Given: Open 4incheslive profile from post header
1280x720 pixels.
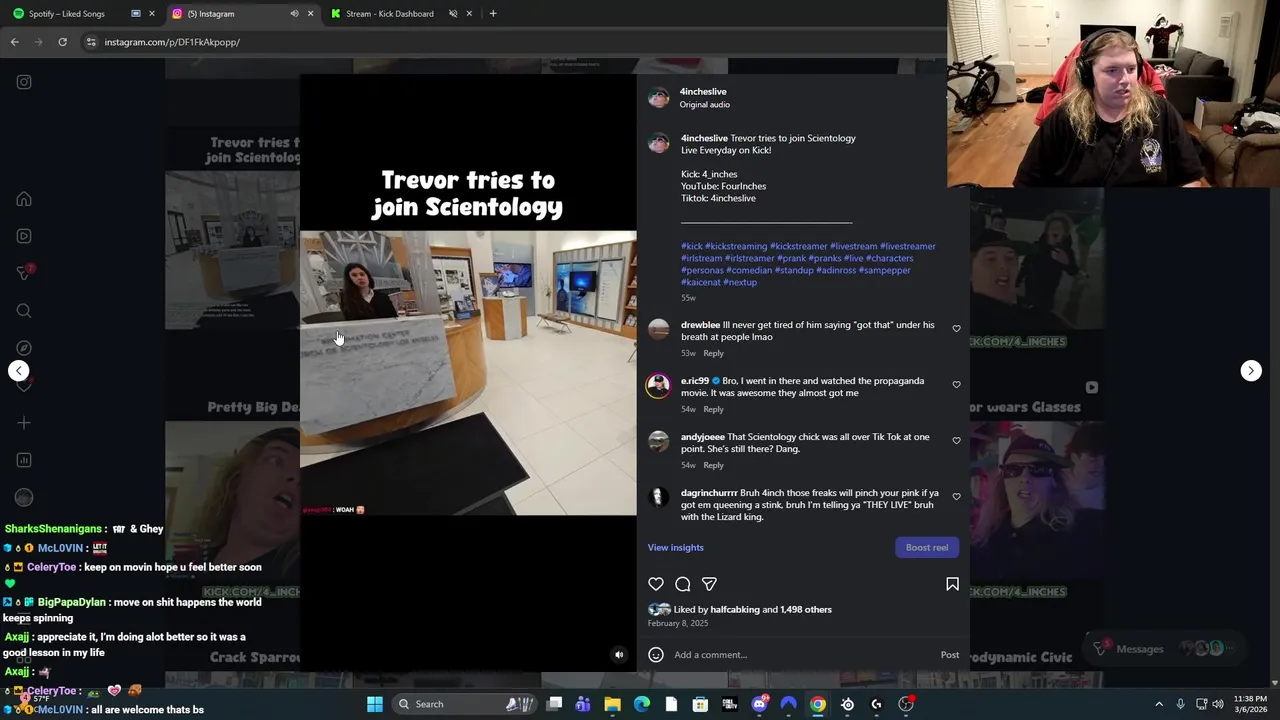Looking at the screenshot, I should (703, 91).
